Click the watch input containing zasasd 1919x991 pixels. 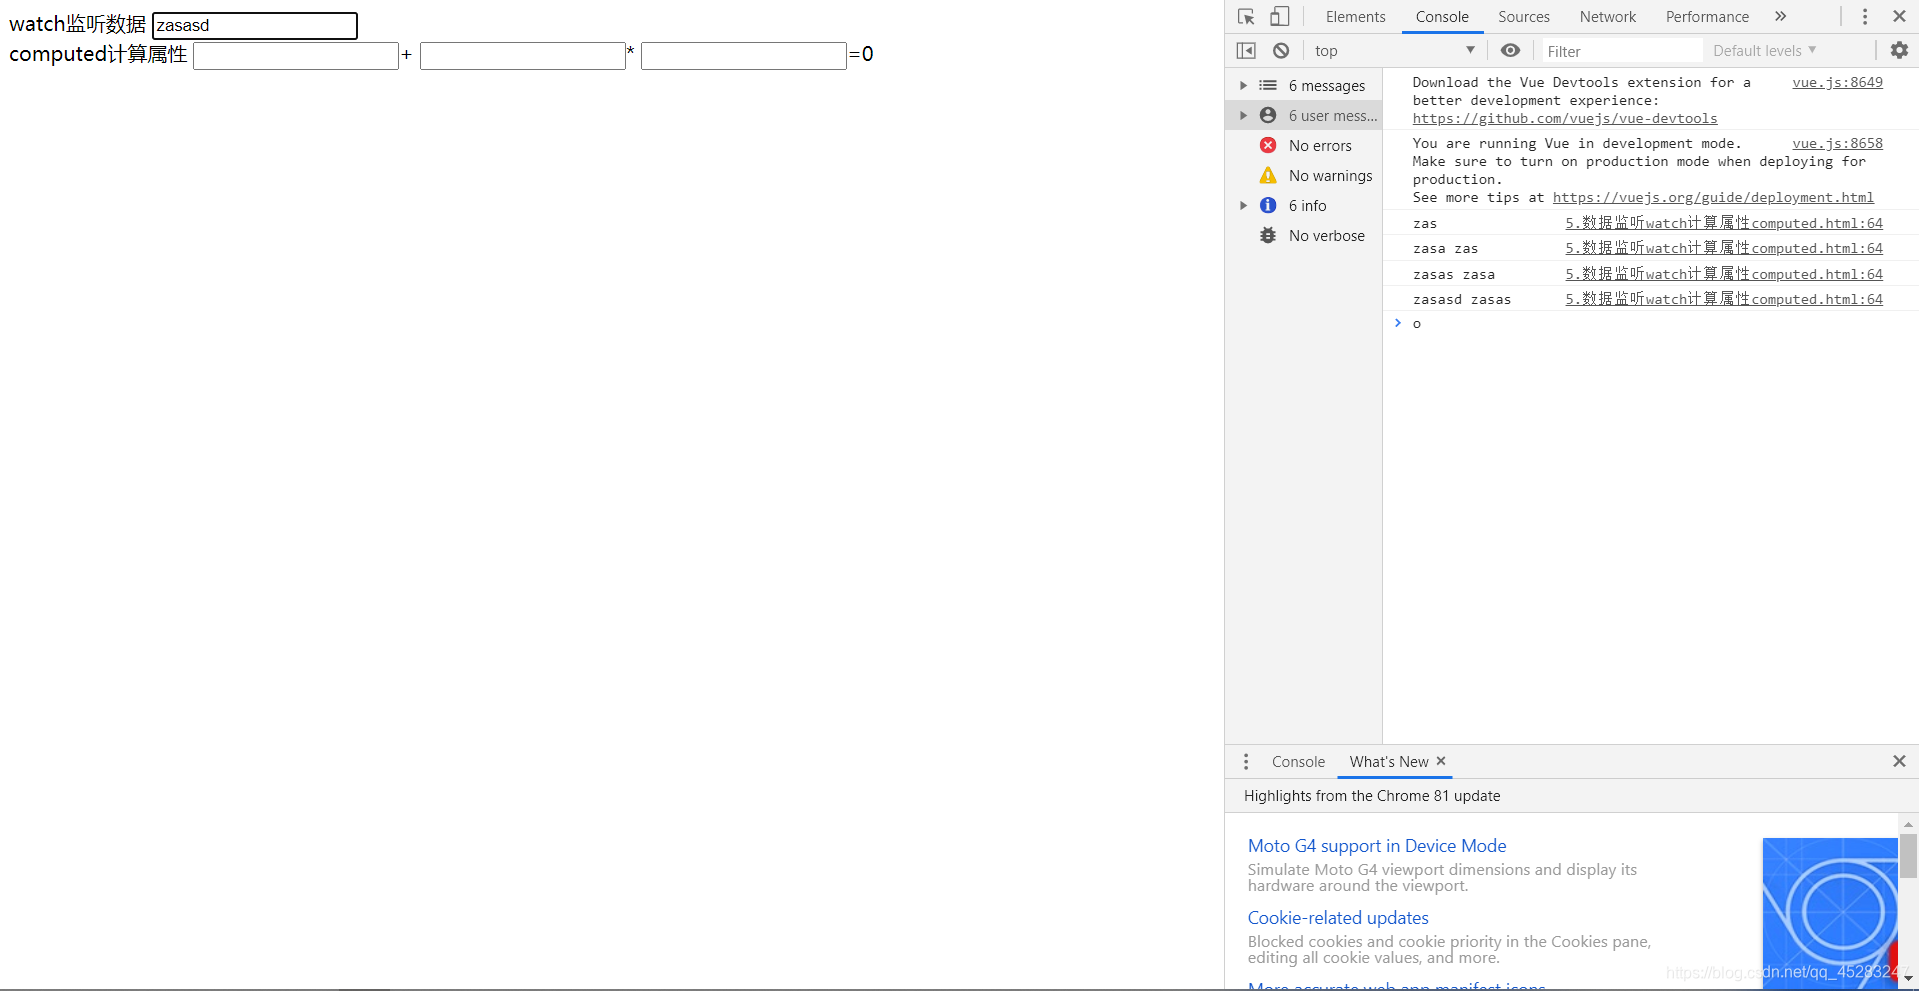point(255,26)
